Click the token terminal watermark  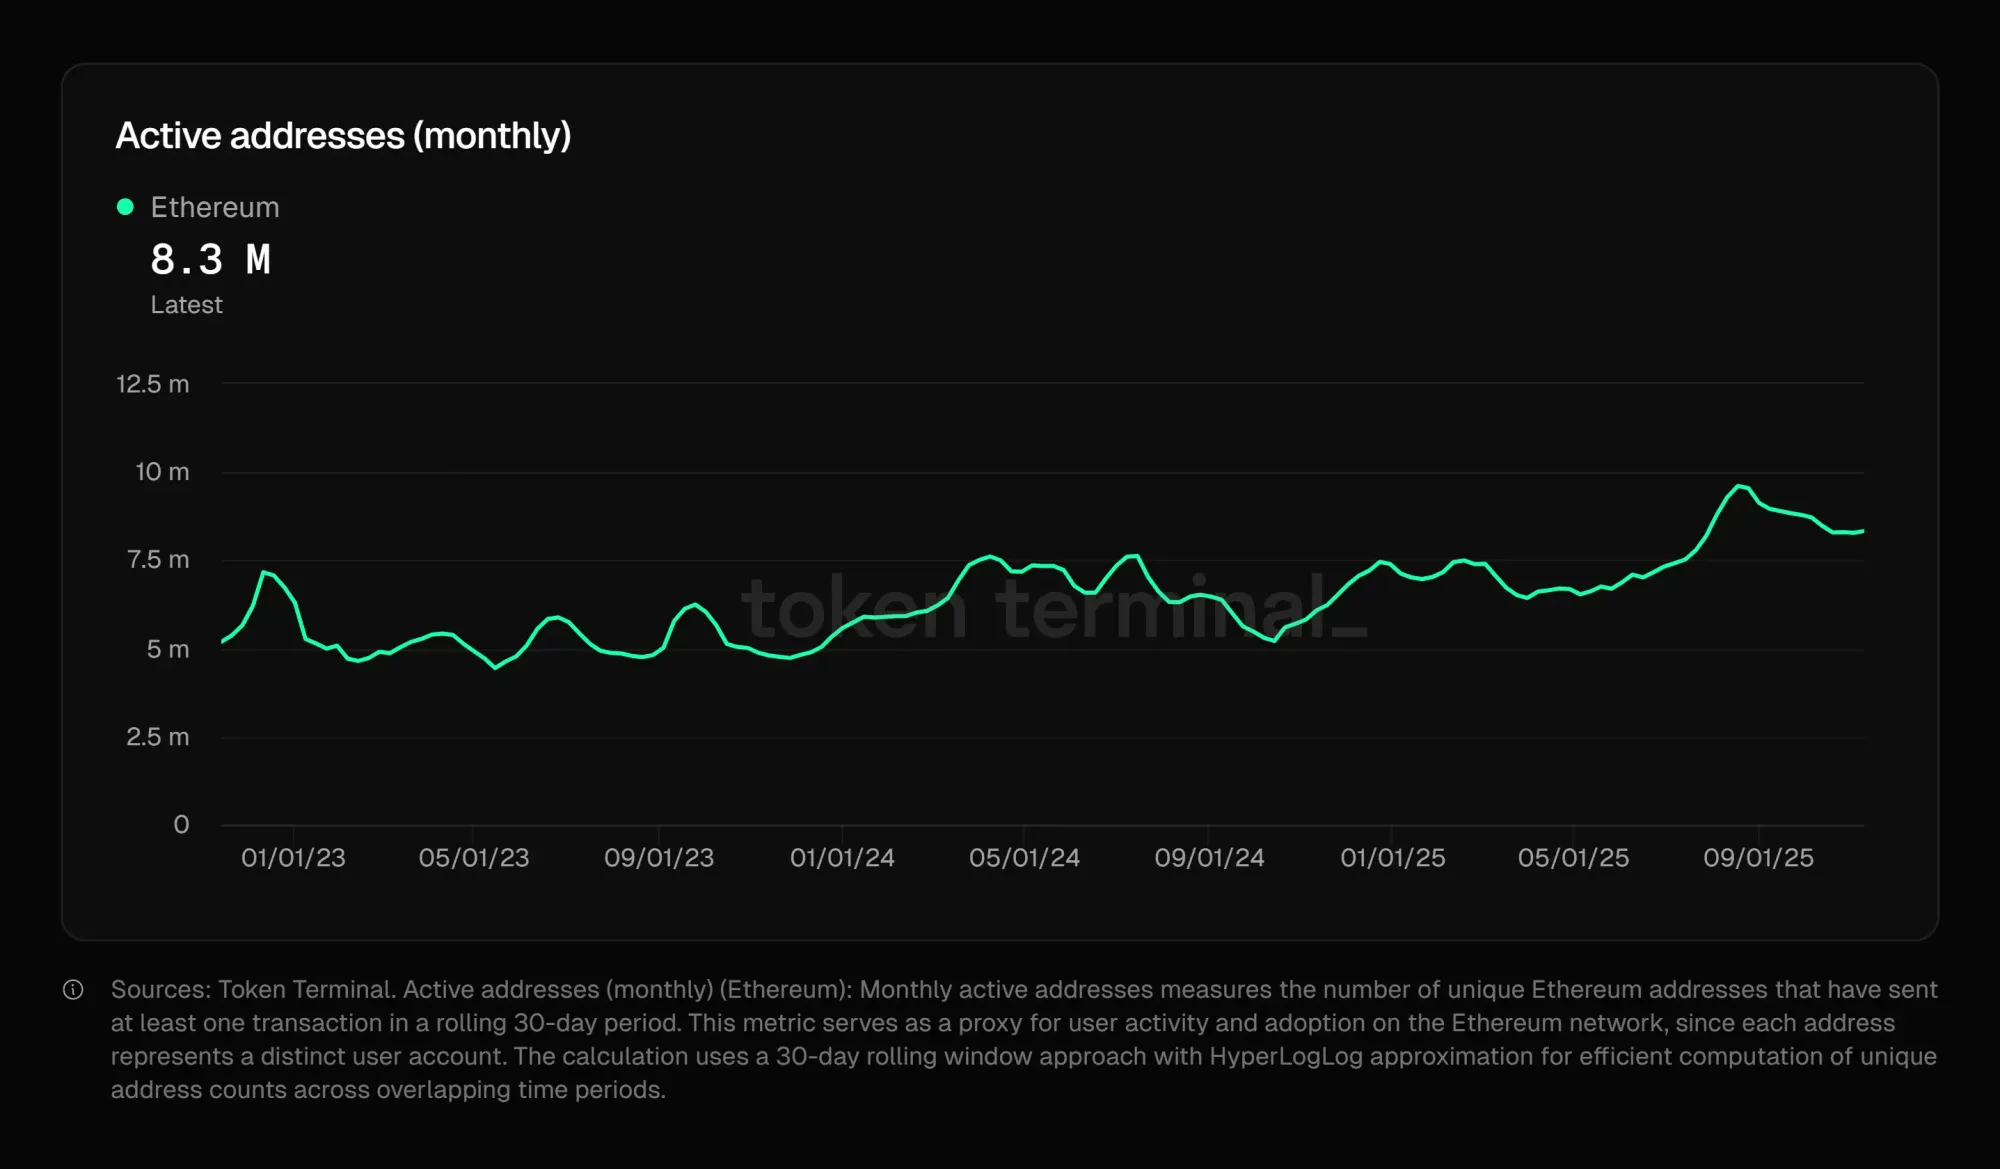[x=1053, y=608]
